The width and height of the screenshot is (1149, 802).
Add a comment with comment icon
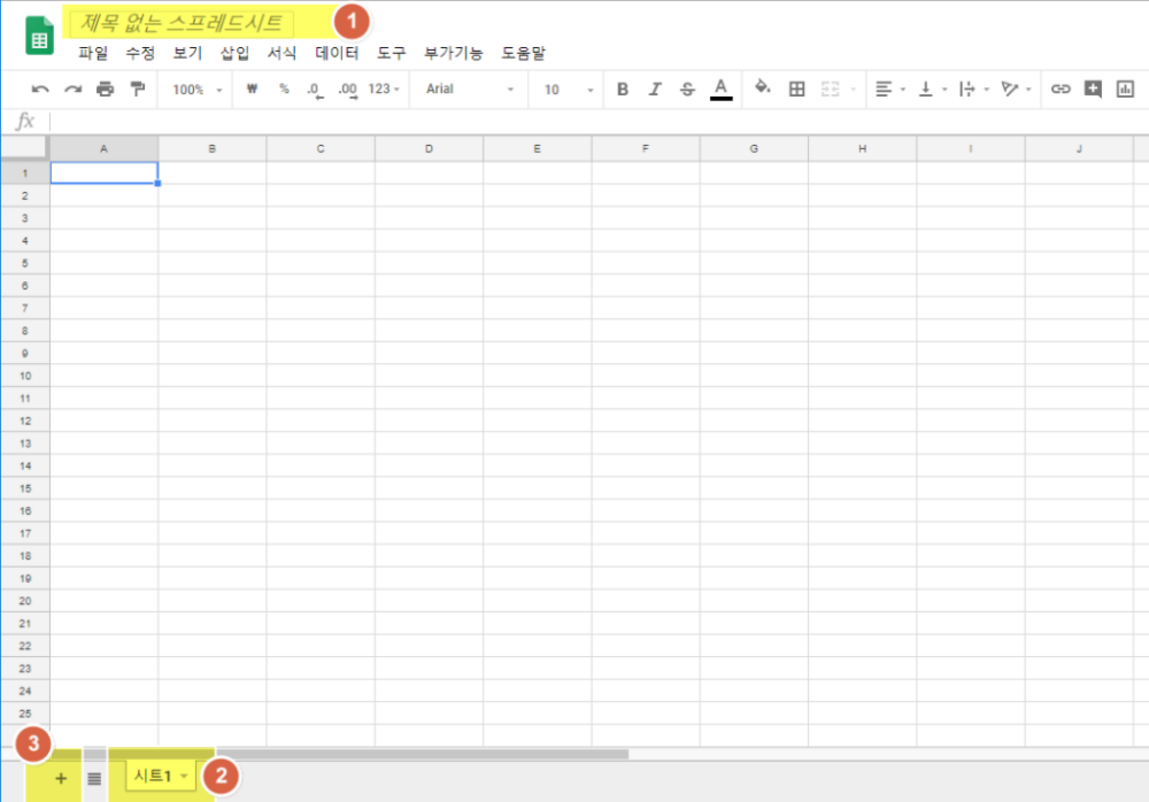point(1093,89)
